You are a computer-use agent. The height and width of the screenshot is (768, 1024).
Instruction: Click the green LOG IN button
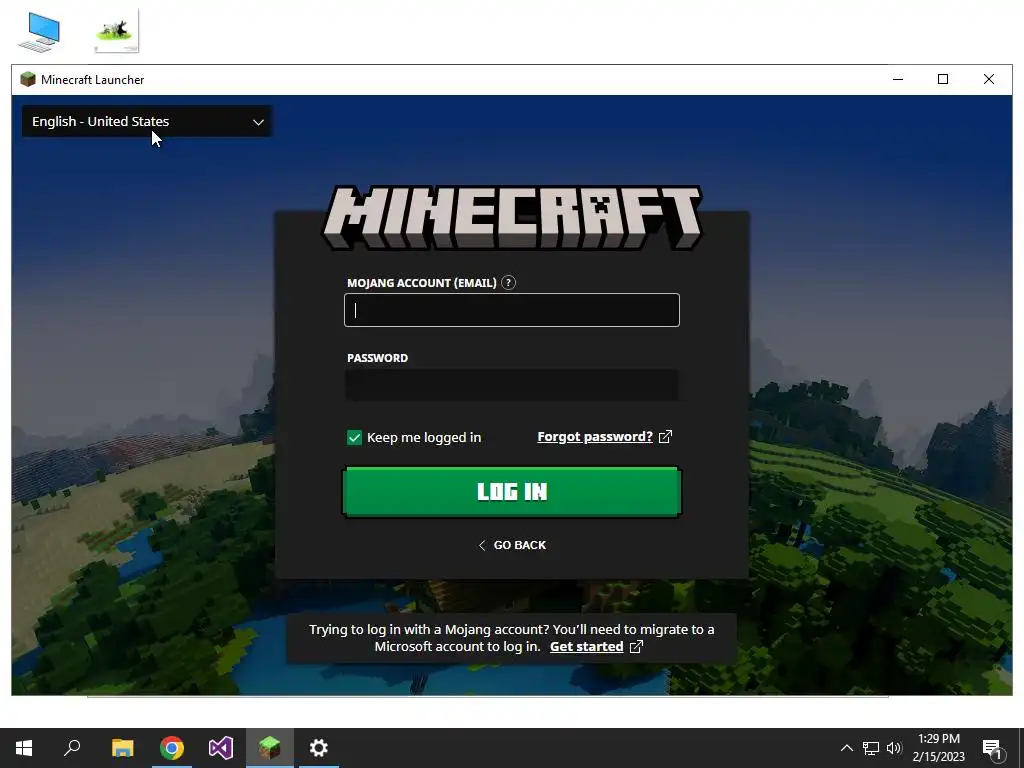tap(511, 492)
